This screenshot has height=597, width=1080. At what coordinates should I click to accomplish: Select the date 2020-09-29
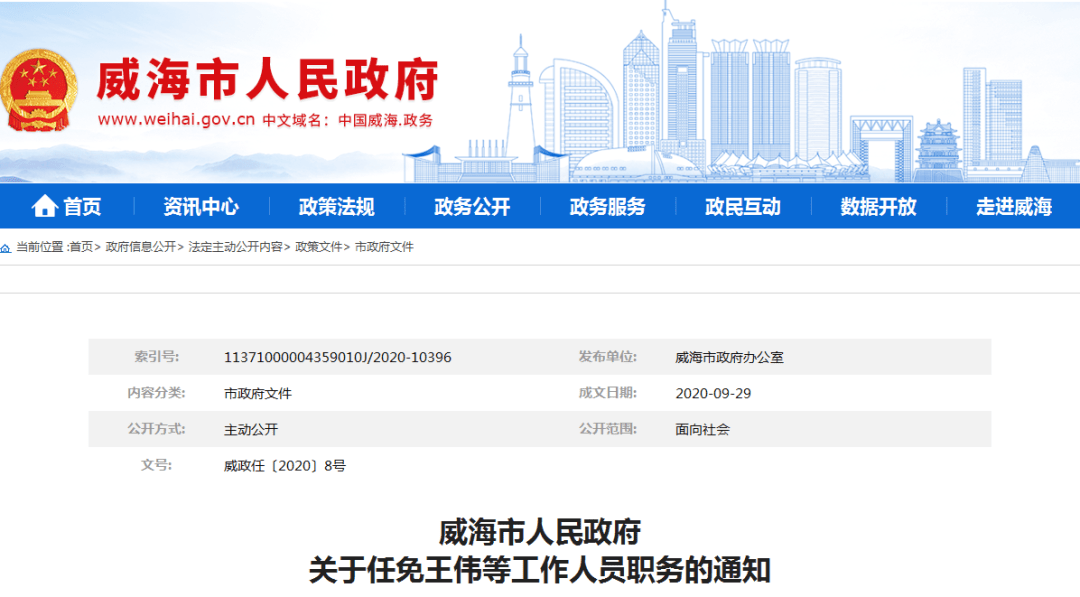coord(713,393)
